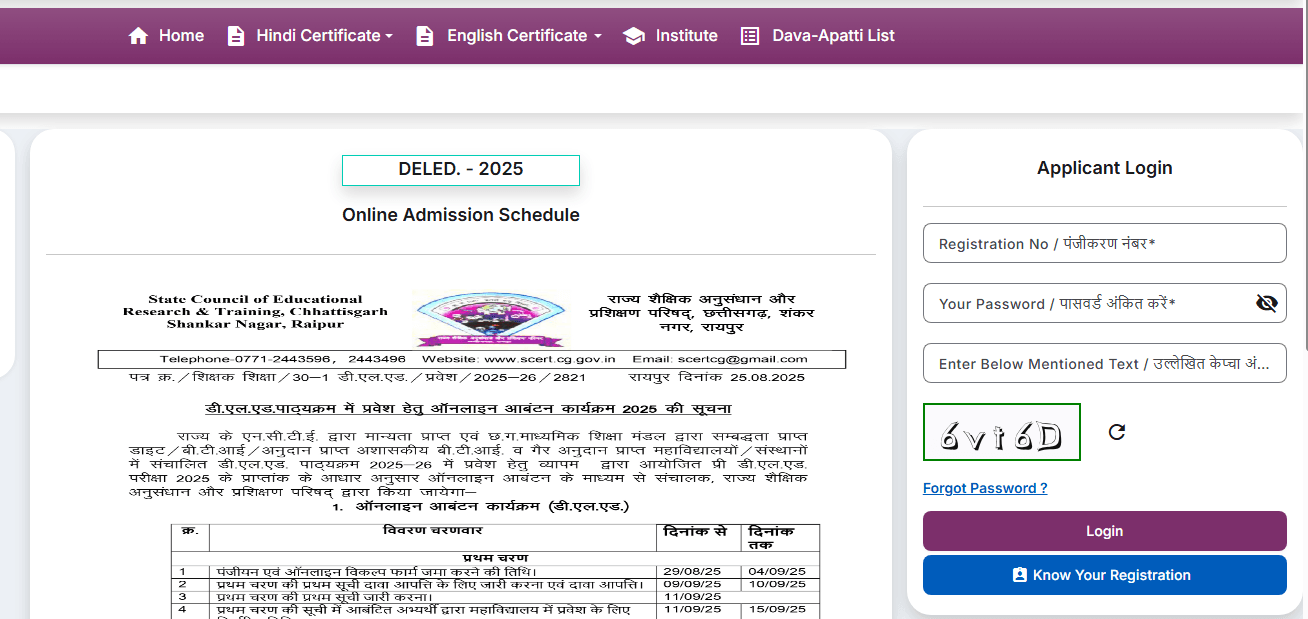Click the captcha image showing 6vt6D
The image size is (1308, 619).
pyautogui.click(x=1001, y=432)
